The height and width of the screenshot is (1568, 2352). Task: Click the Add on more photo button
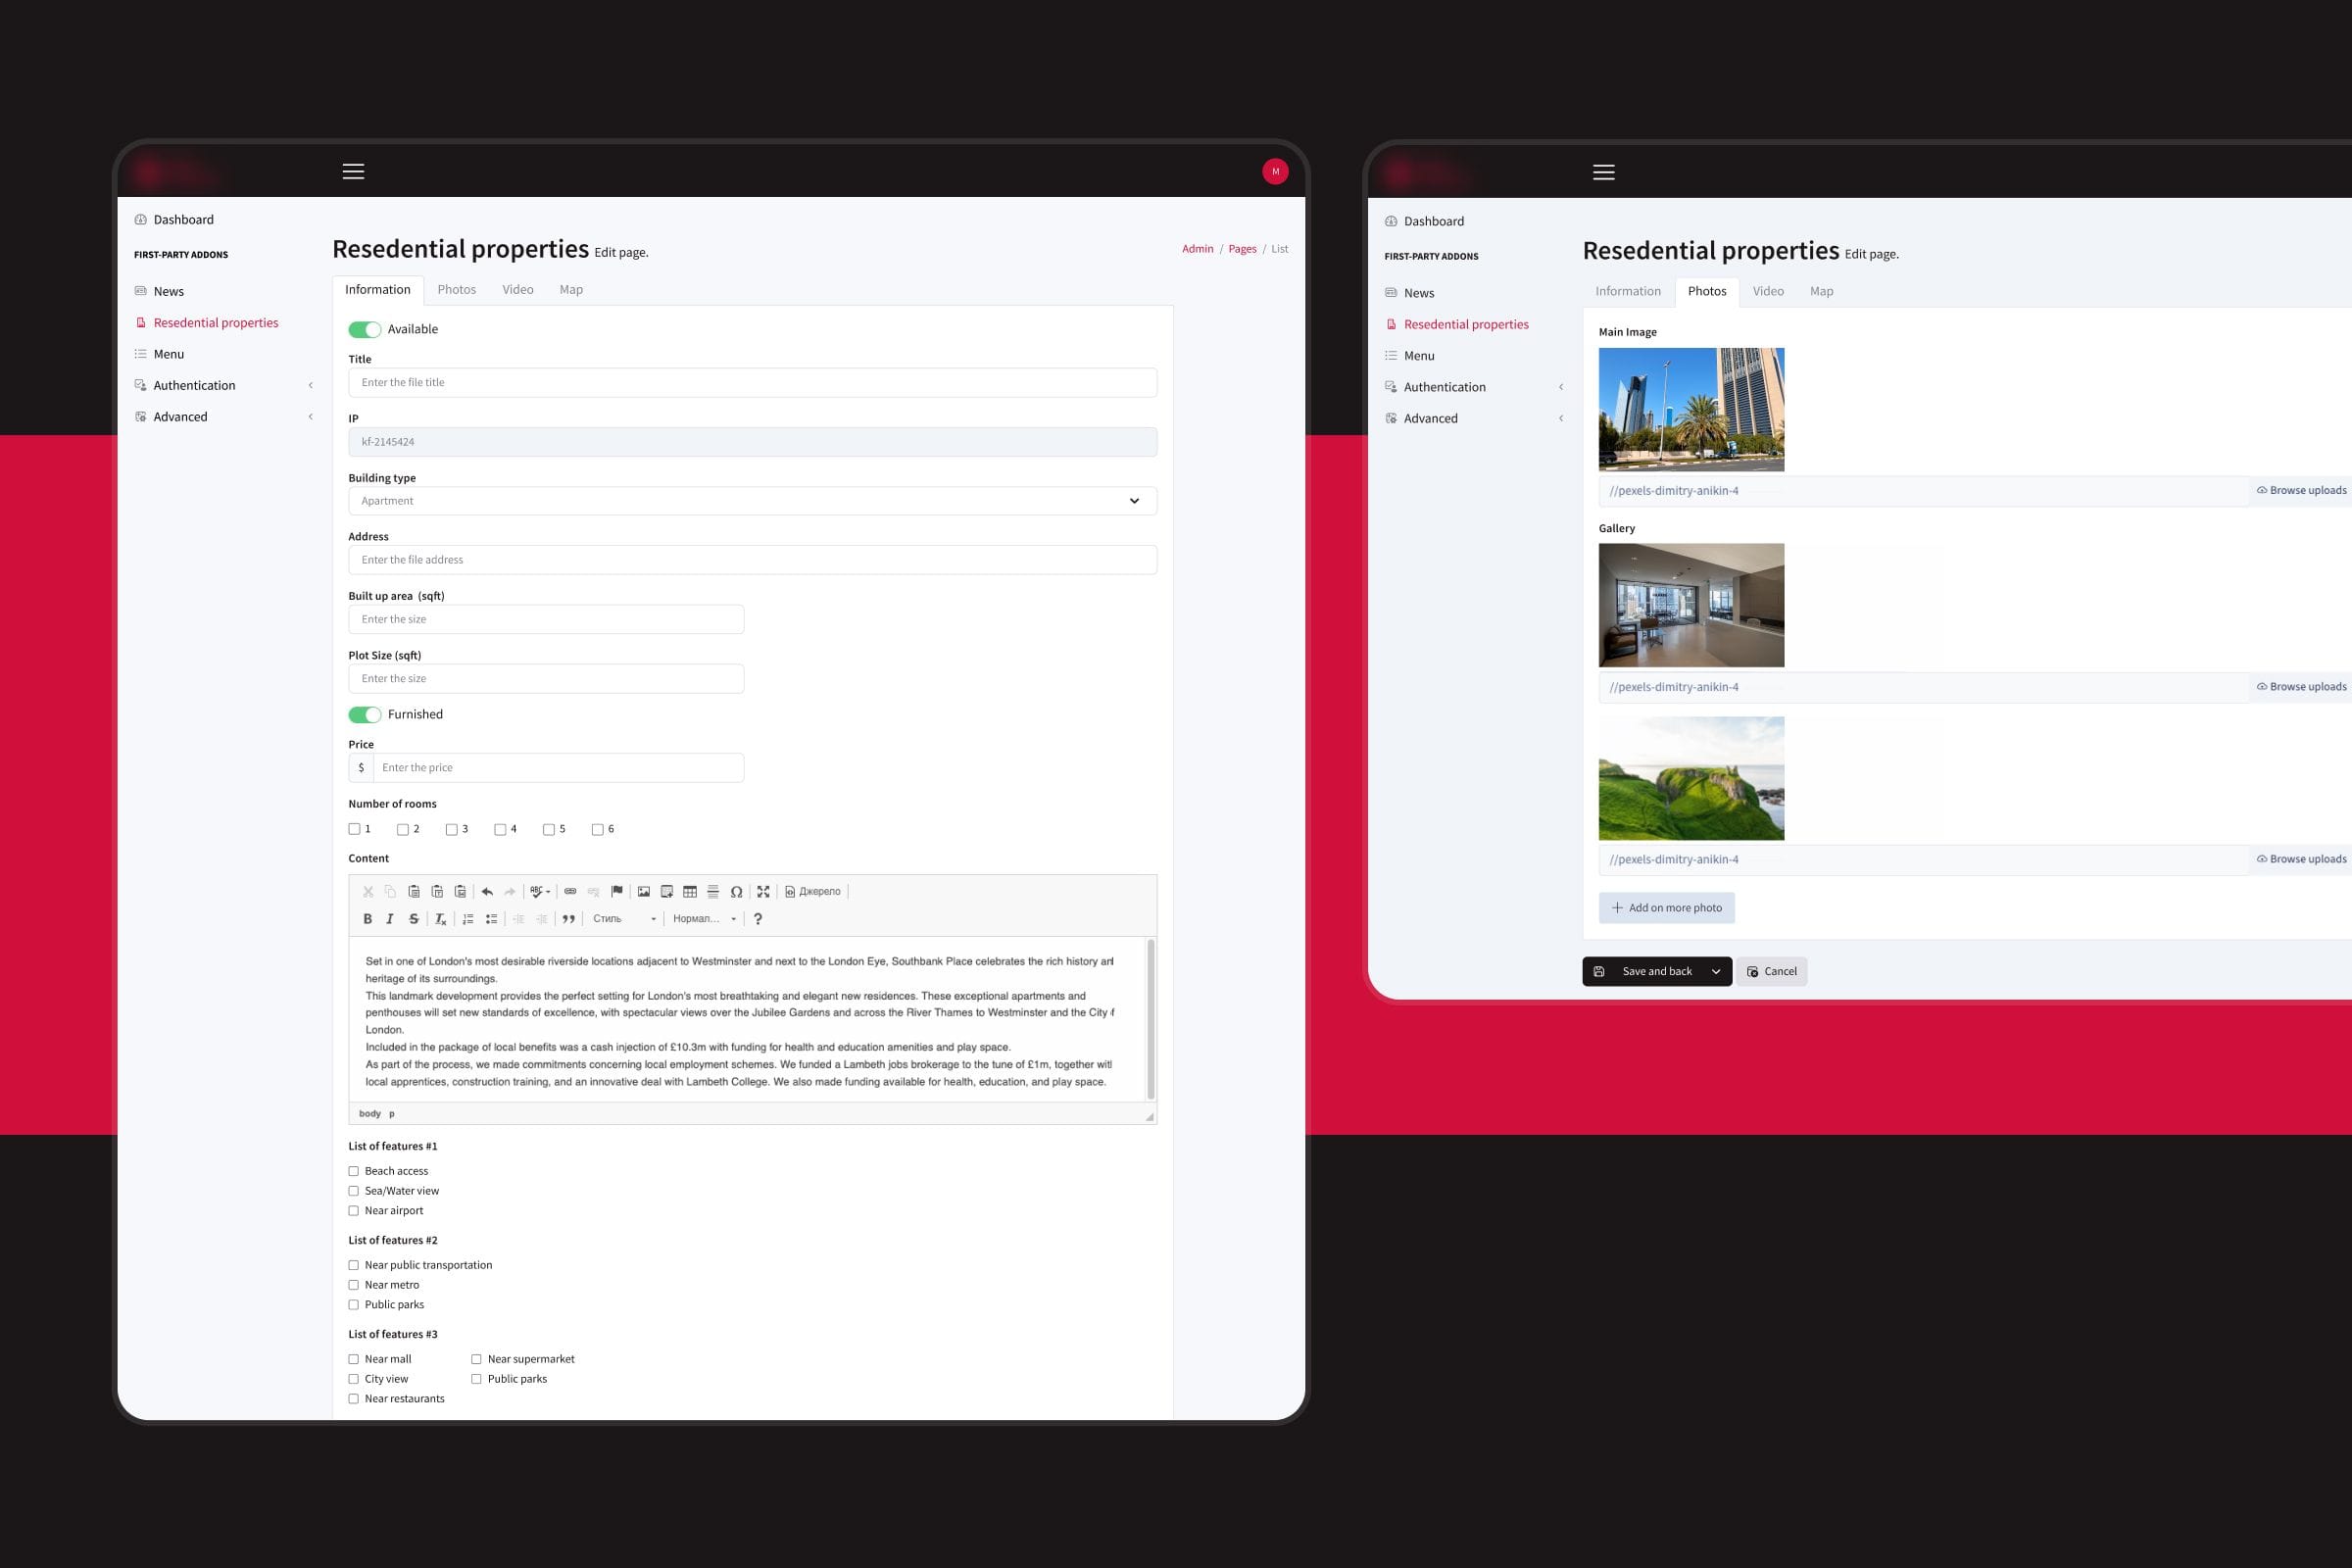tap(1666, 908)
